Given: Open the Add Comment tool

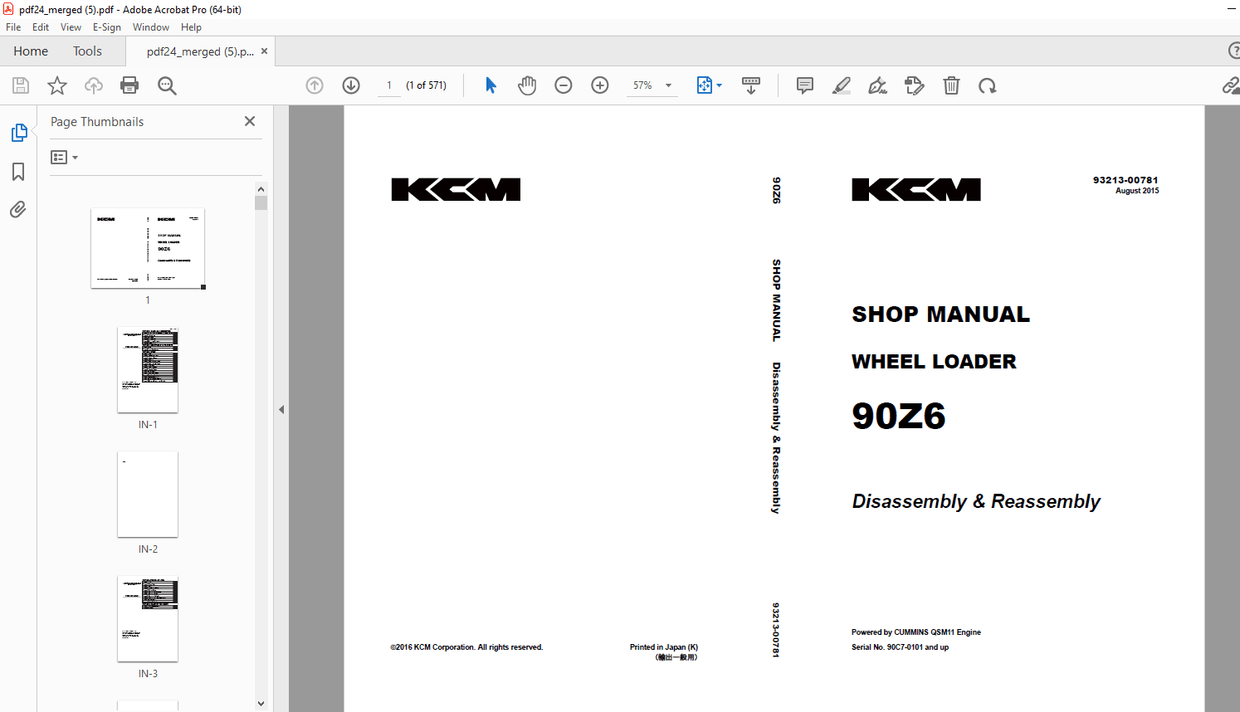Looking at the screenshot, I should (x=804, y=85).
